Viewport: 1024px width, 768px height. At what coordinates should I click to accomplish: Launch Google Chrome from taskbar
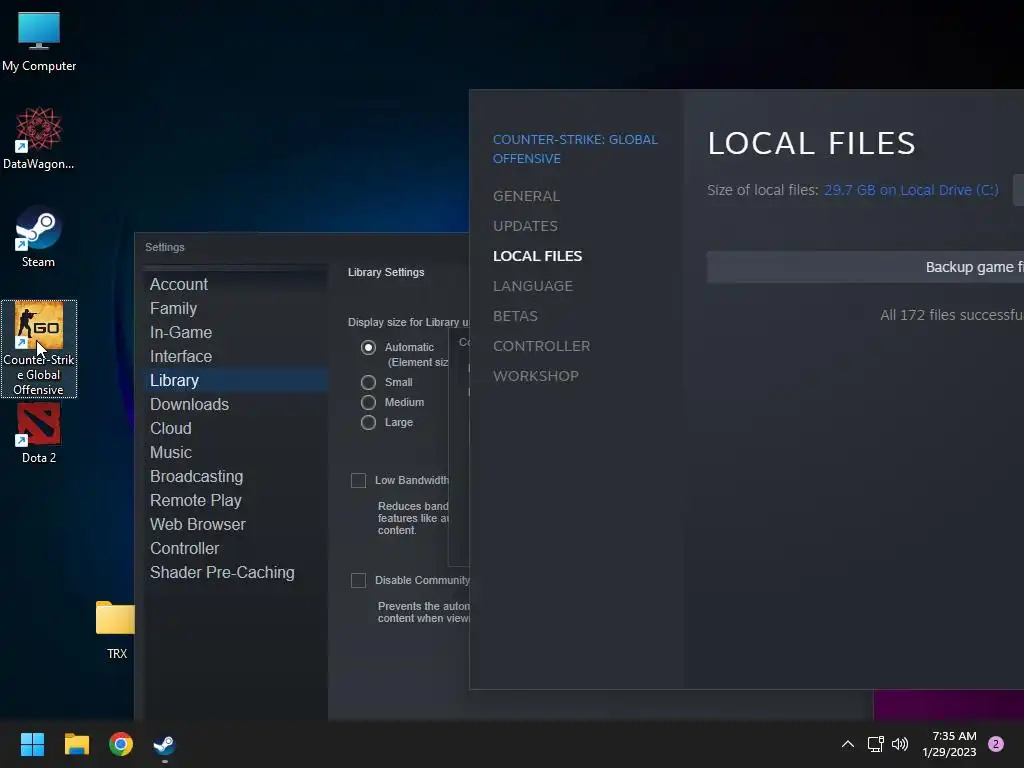pyautogui.click(x=121, y=744)
